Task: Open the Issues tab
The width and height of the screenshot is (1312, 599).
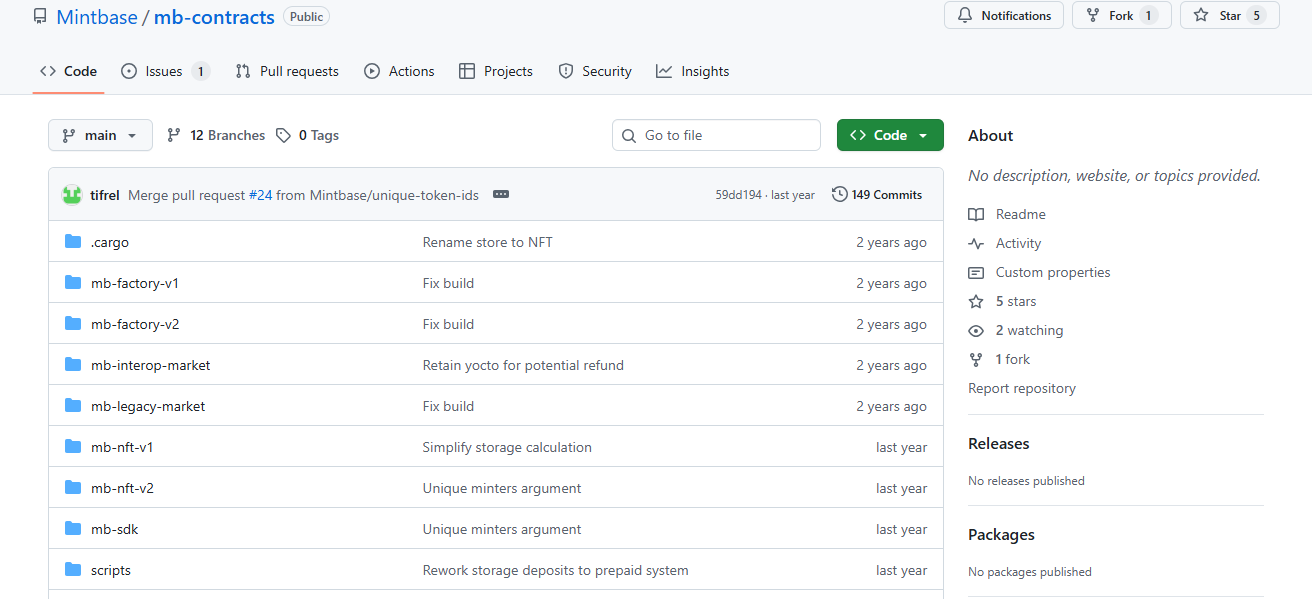Action: click(165, 71)
